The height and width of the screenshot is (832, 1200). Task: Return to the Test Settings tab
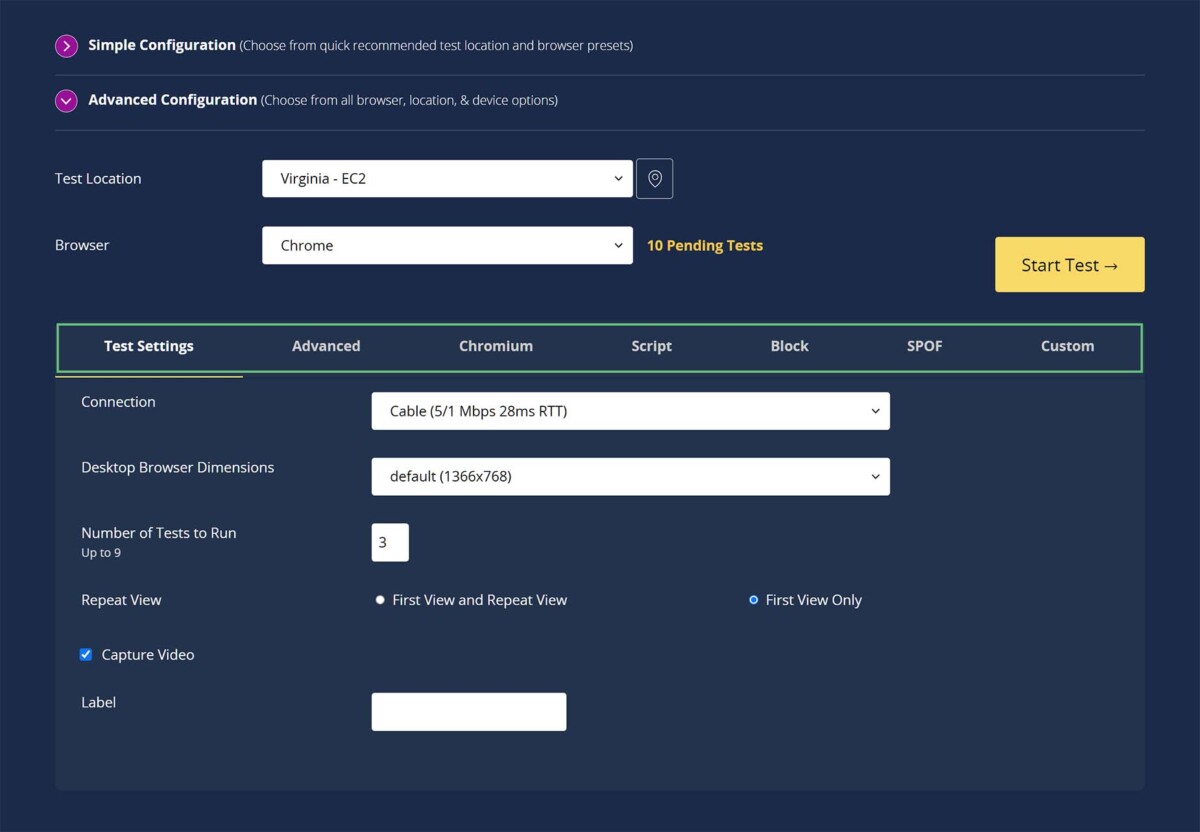(148, 346)
